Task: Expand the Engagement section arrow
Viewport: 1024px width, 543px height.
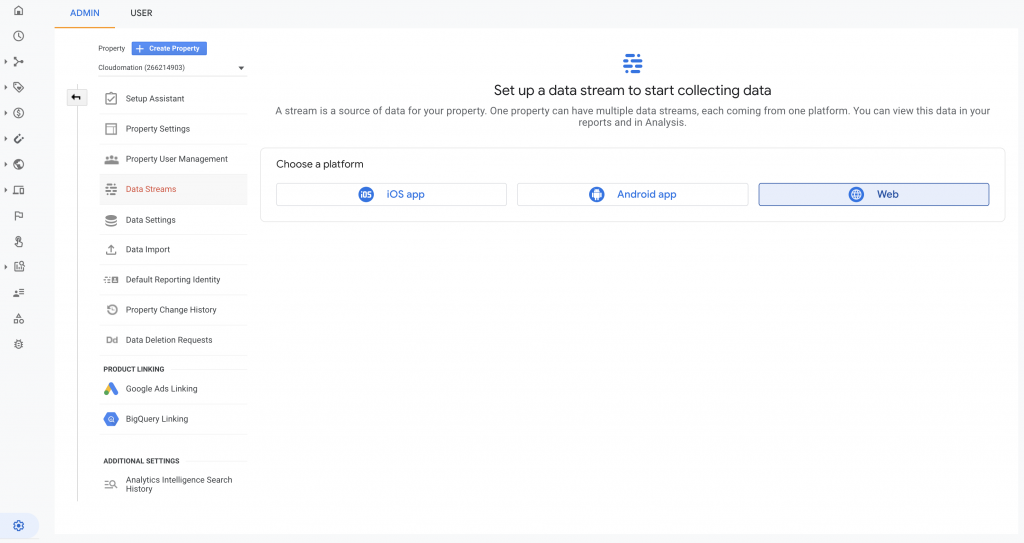Action: tap(6, 87)
